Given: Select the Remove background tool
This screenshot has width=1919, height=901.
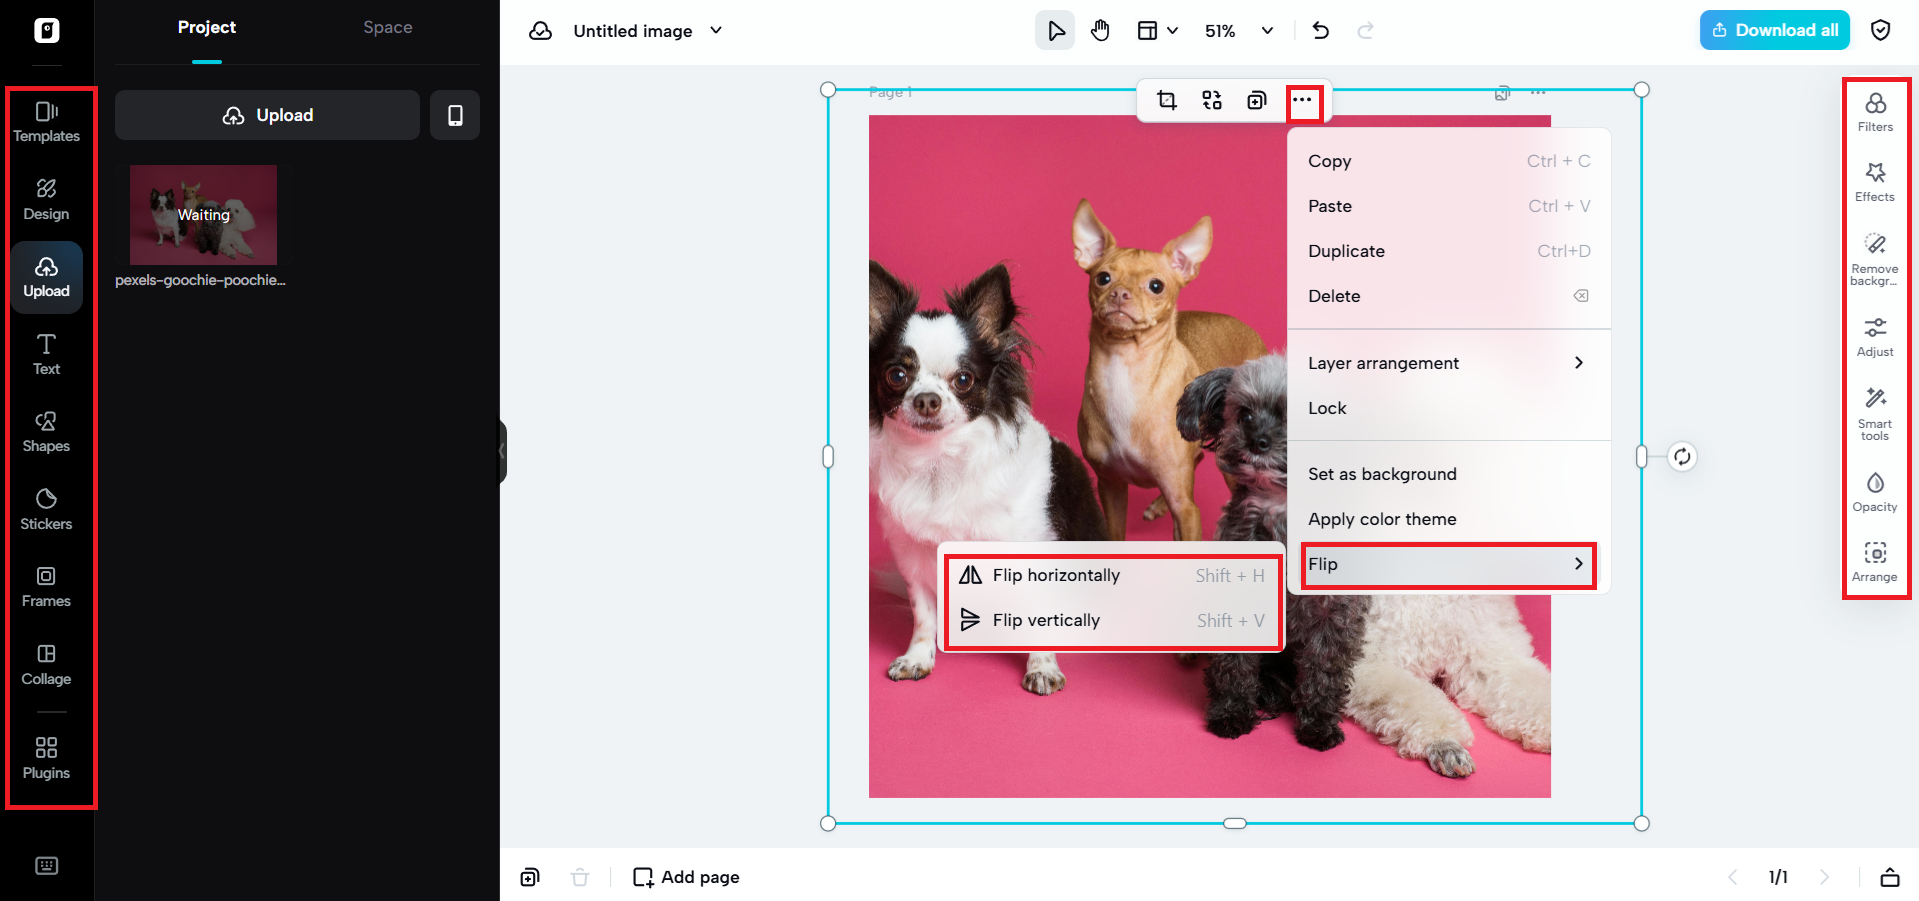Looking at the screenshot, I should [1874, 258].
